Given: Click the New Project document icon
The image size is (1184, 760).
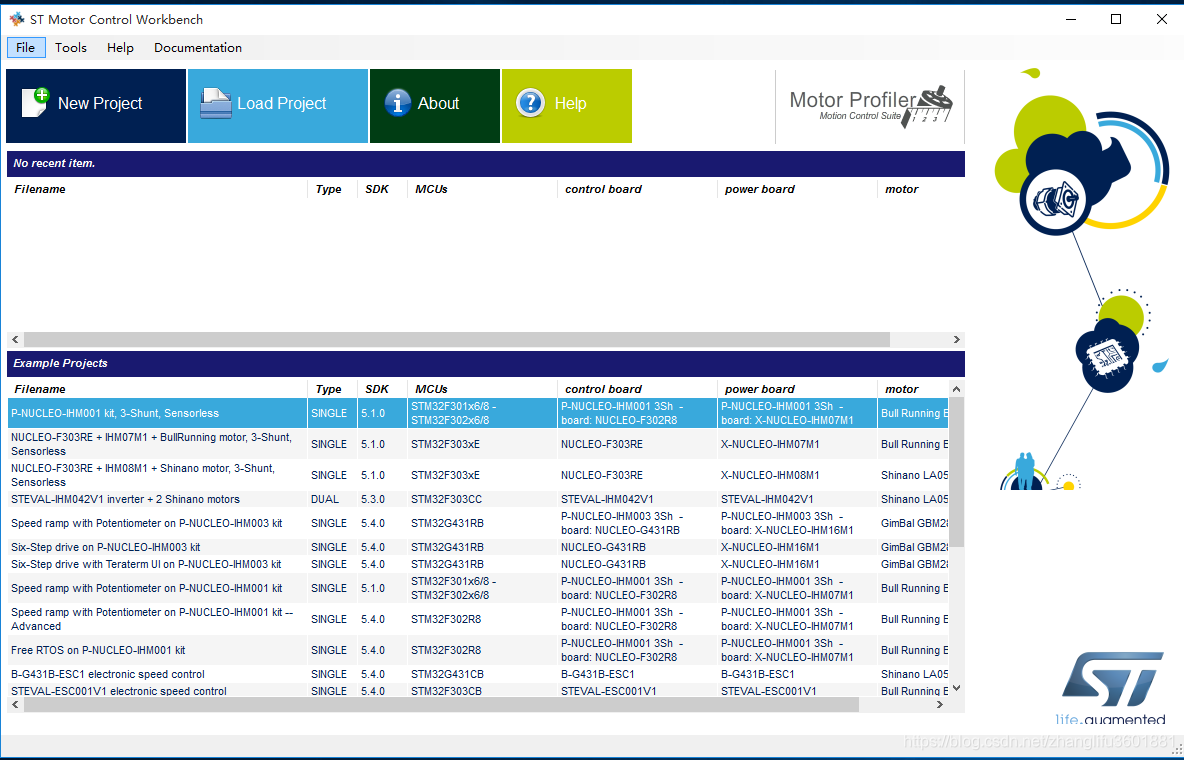Looking at the screenshot, I should coord(35,103).
